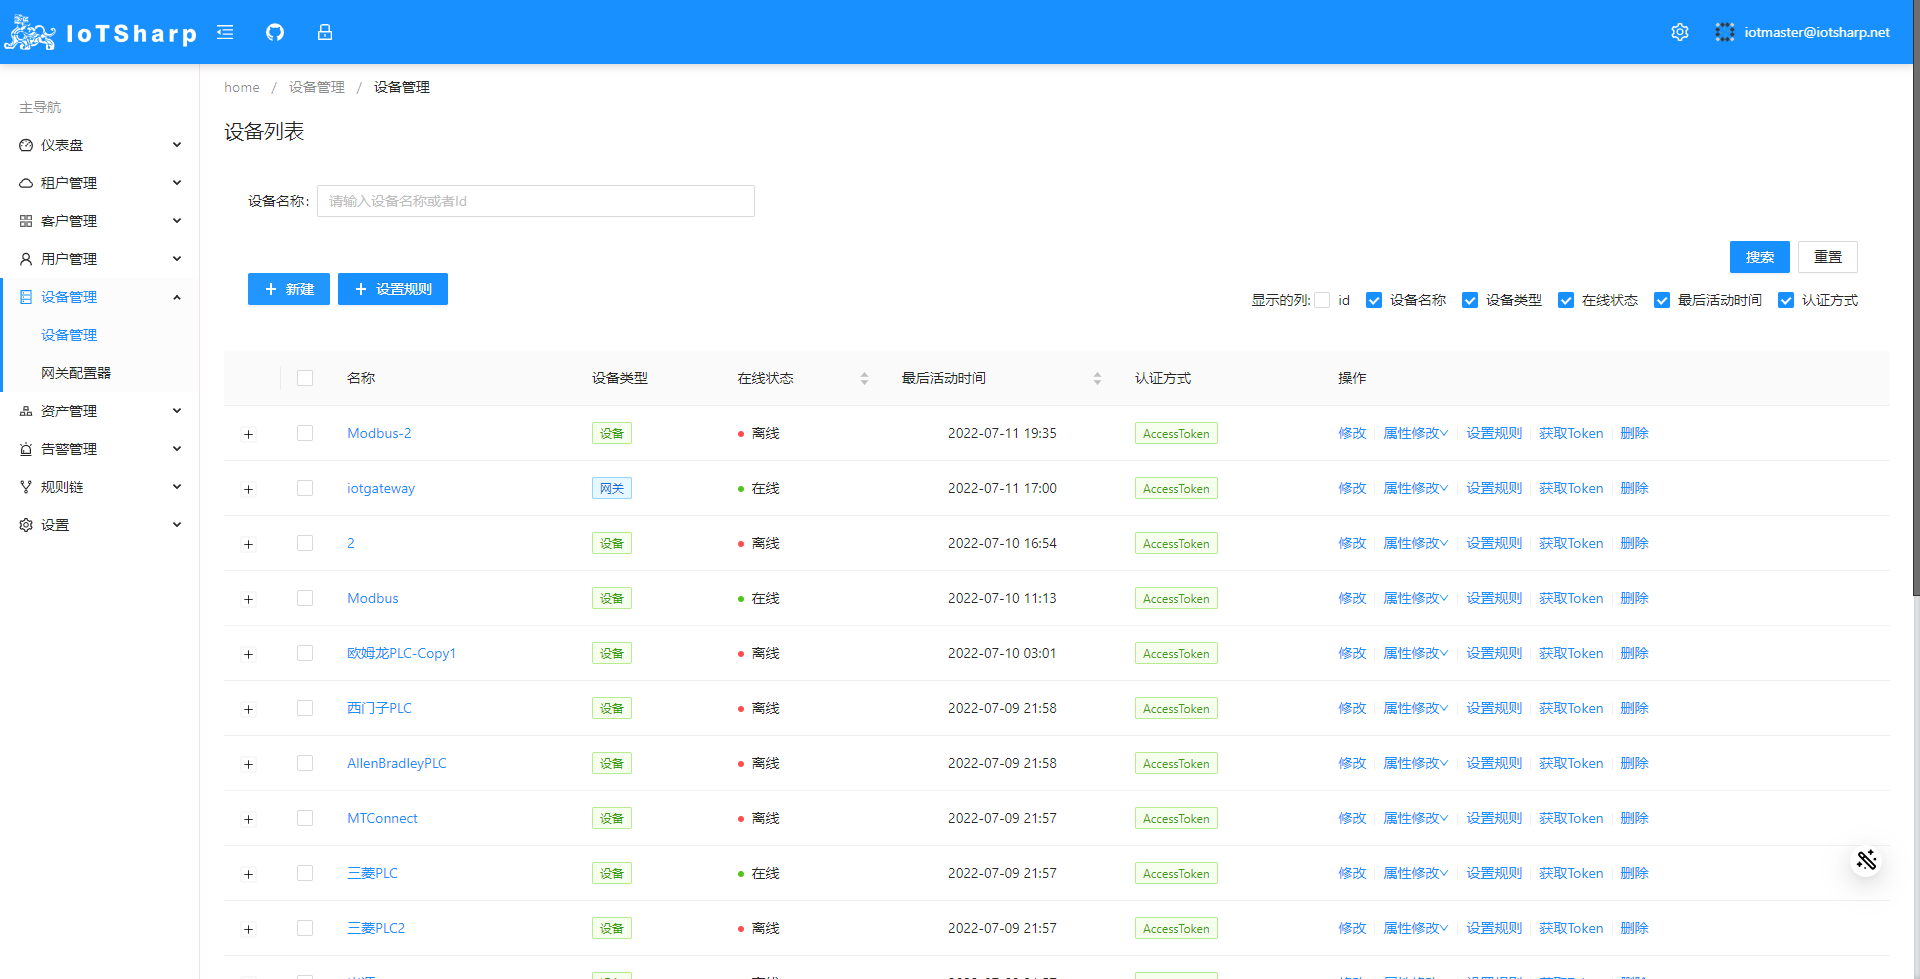This screenshot has height=979, width=1920.
Task: Collapse the sidebar with the menu fold icon
Action: 225,32
